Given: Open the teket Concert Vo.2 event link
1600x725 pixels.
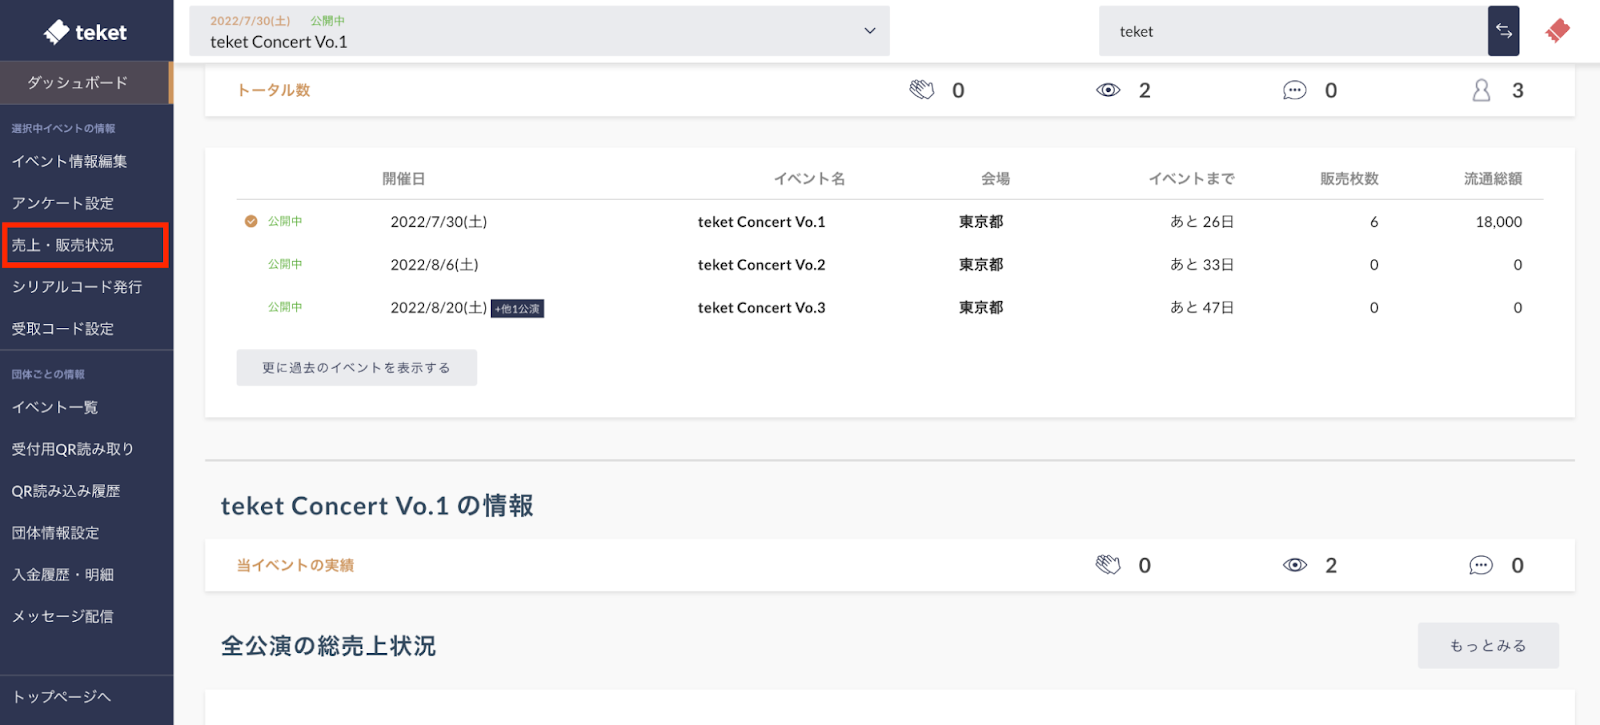Looking at the screenshot, I should tap(761, 265).
